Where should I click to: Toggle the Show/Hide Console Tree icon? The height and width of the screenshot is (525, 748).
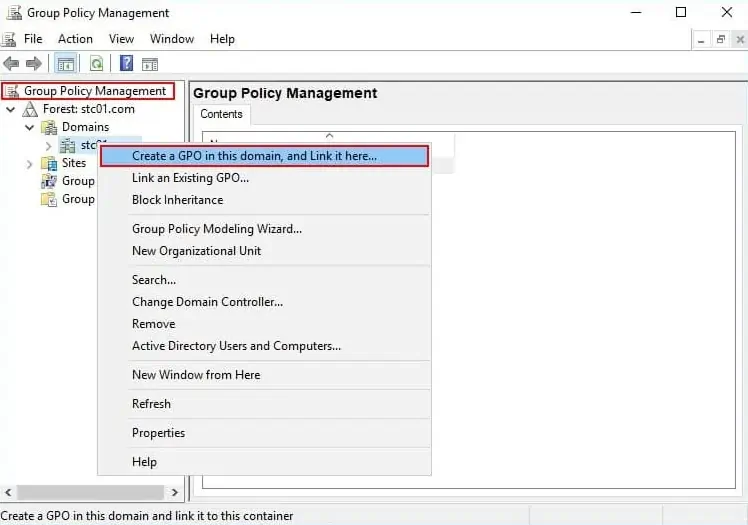coord(66,64)
